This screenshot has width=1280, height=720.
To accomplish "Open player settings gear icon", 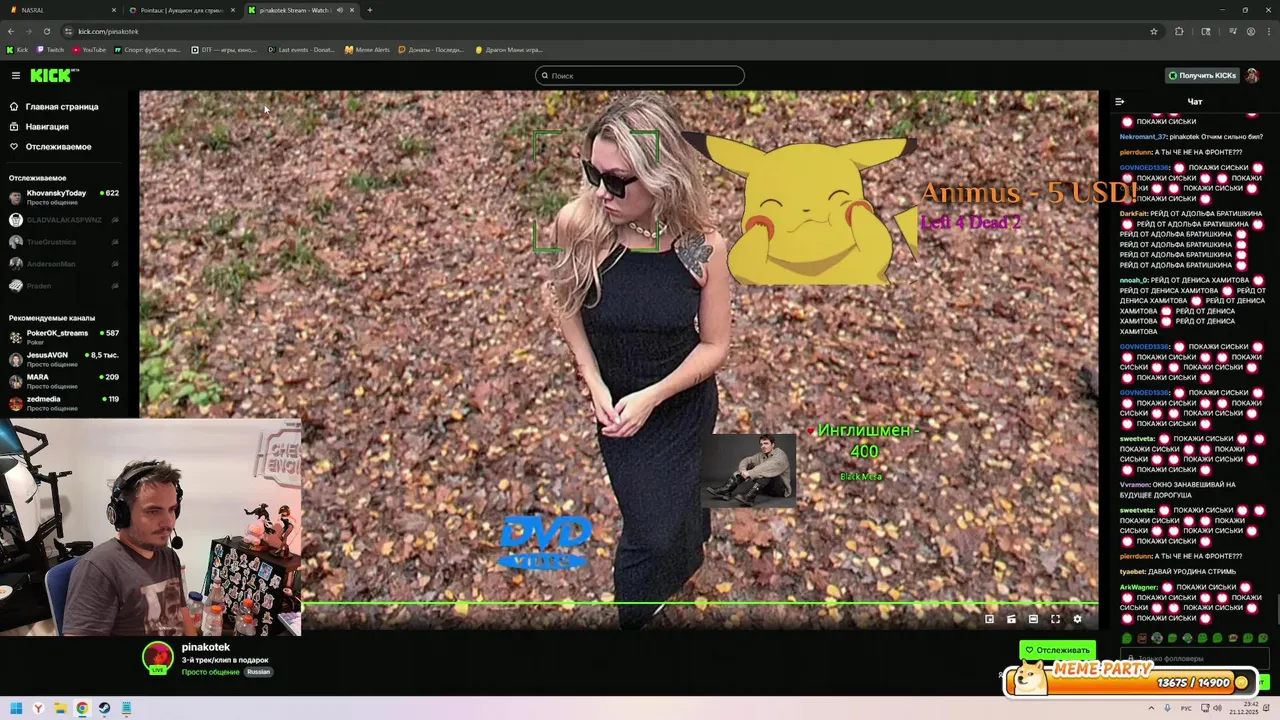I will click(x=1077, y=619).
